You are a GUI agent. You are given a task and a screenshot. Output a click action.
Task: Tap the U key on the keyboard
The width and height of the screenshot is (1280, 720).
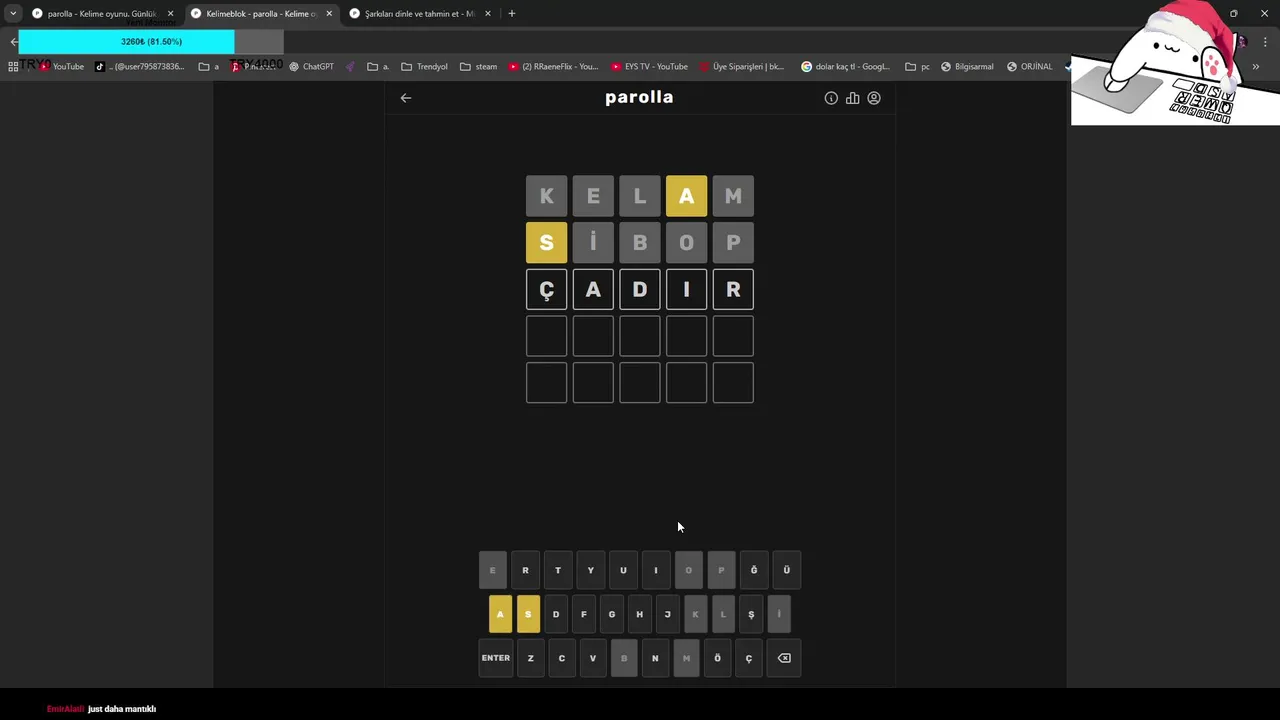point(623,570)
